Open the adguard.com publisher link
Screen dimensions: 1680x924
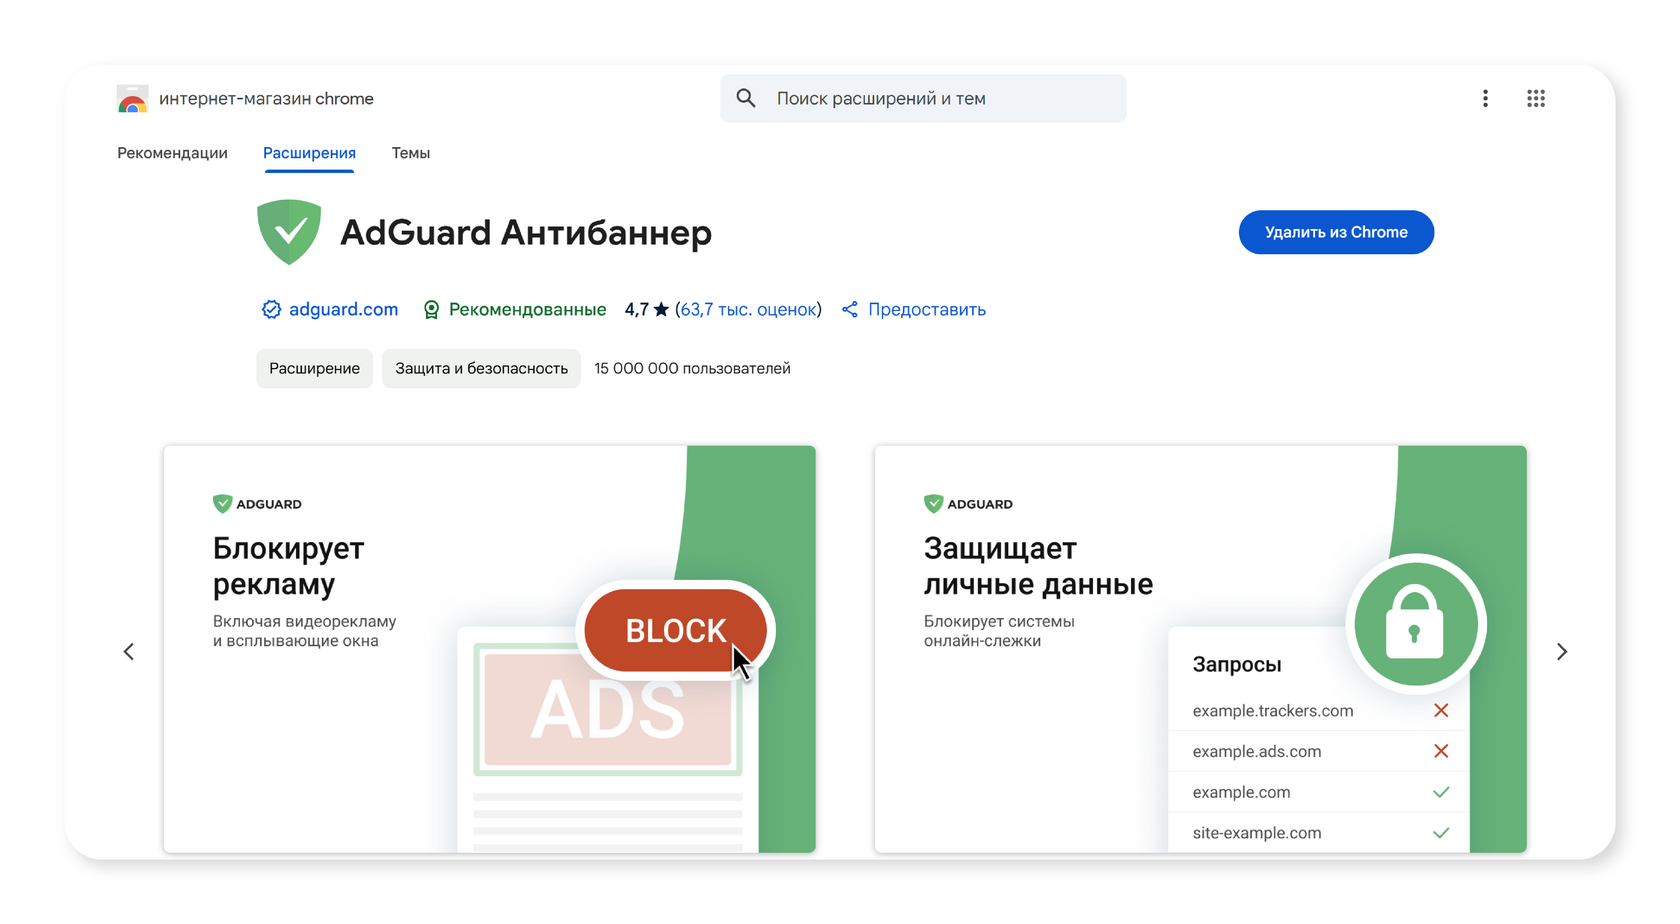click(x=343, y=310)
